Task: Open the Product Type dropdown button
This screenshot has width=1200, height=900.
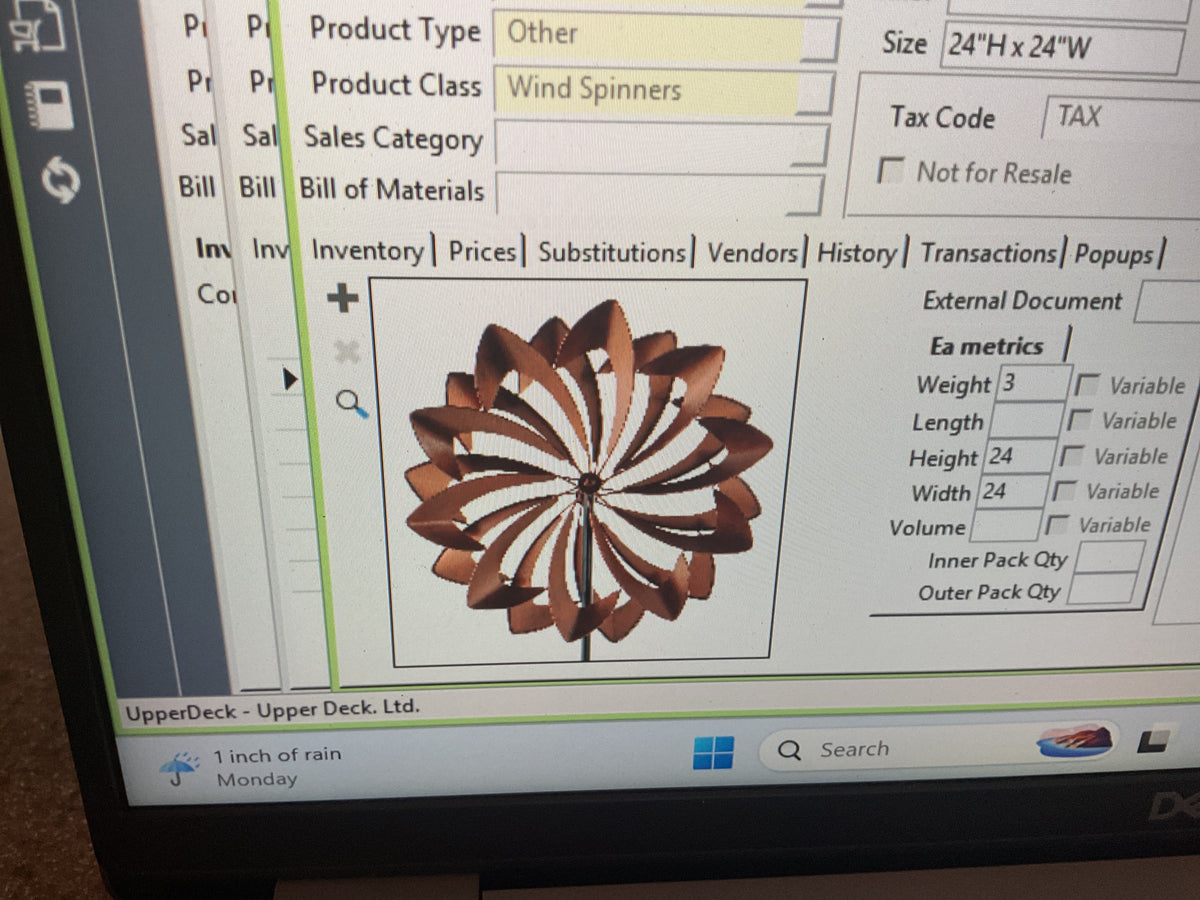Action: (x=822, y=40)
